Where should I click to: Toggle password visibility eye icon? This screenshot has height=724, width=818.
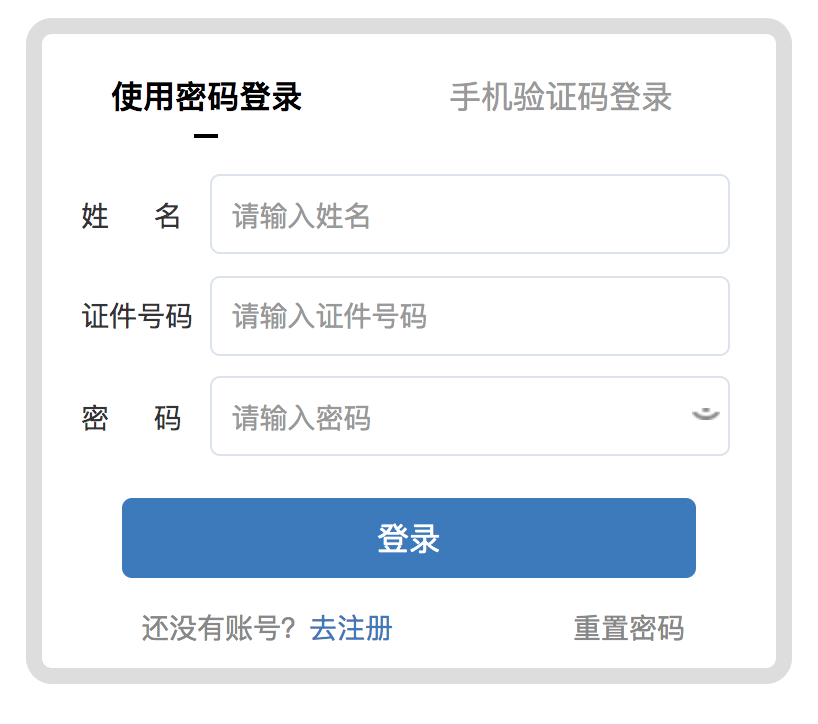click(x=706, y=415)
